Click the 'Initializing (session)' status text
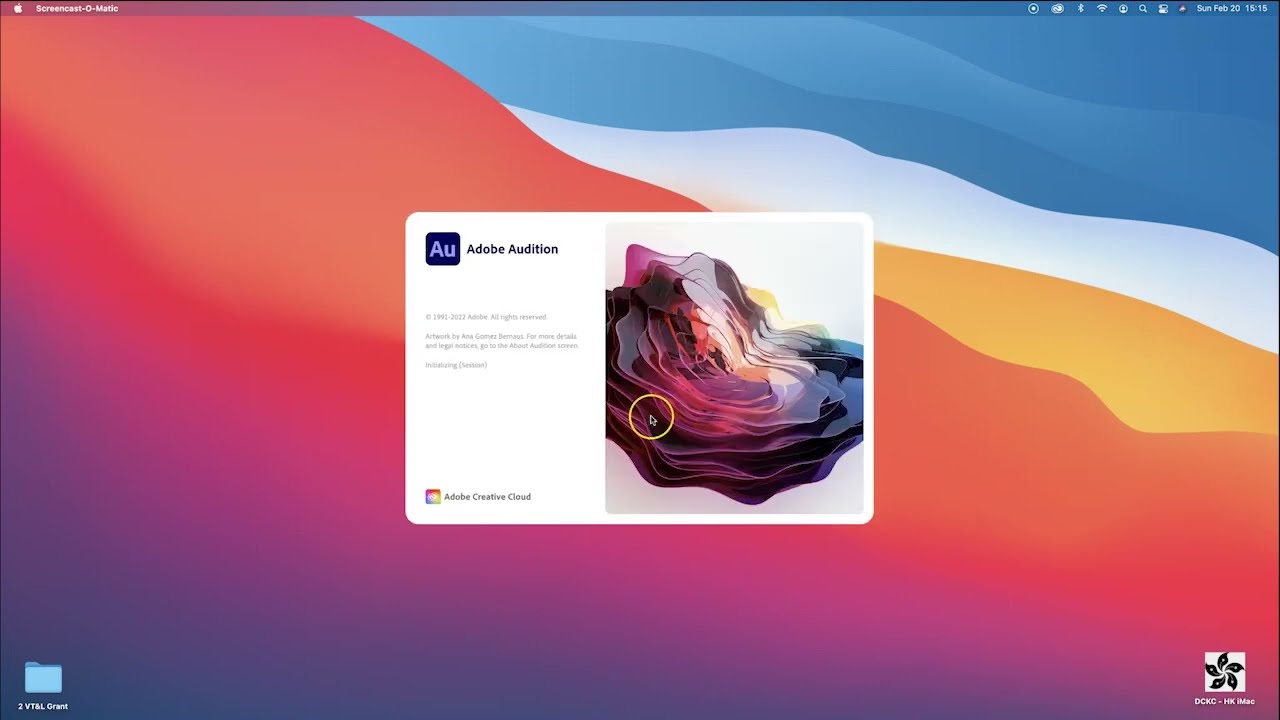 click(456, 365)
